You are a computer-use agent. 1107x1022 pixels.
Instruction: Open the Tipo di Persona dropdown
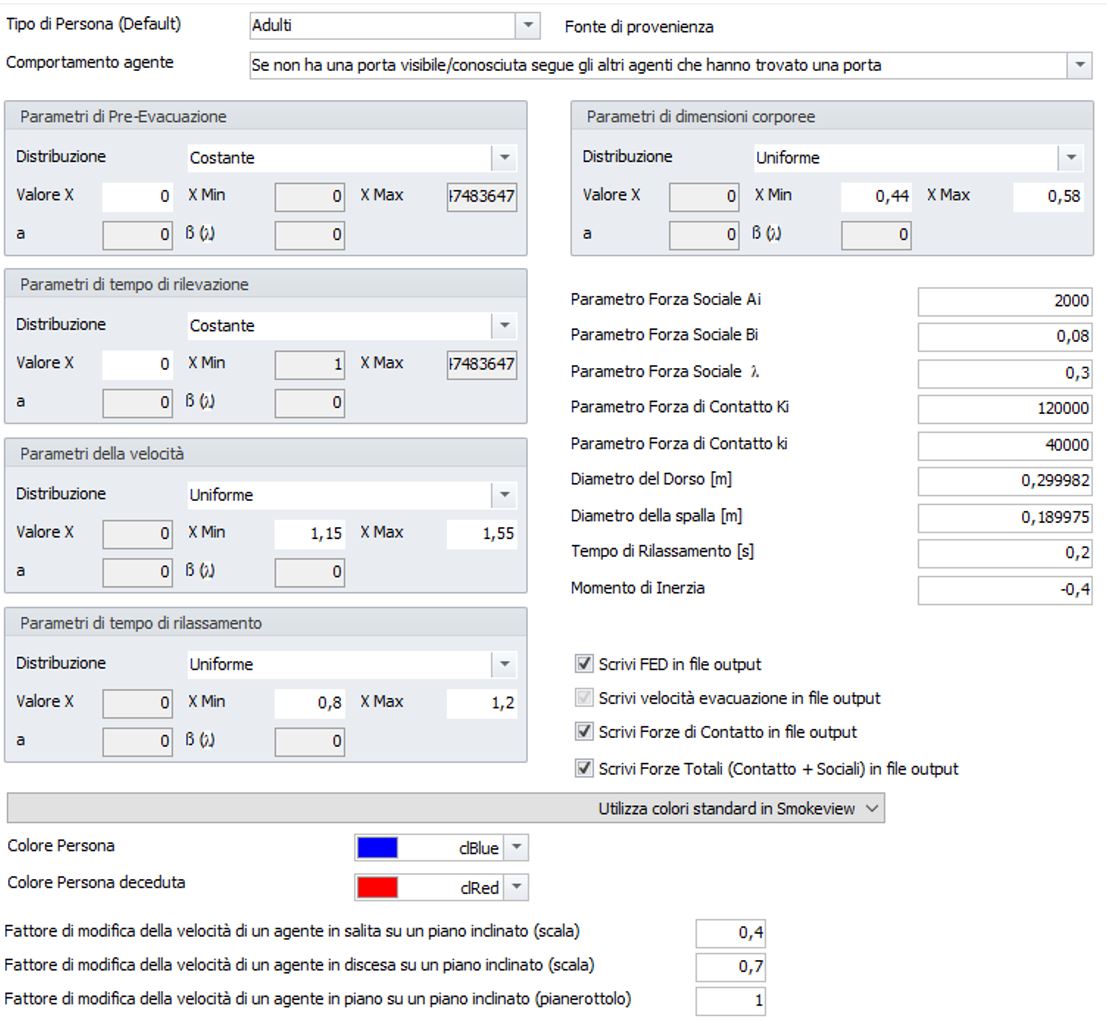(529, 26)
